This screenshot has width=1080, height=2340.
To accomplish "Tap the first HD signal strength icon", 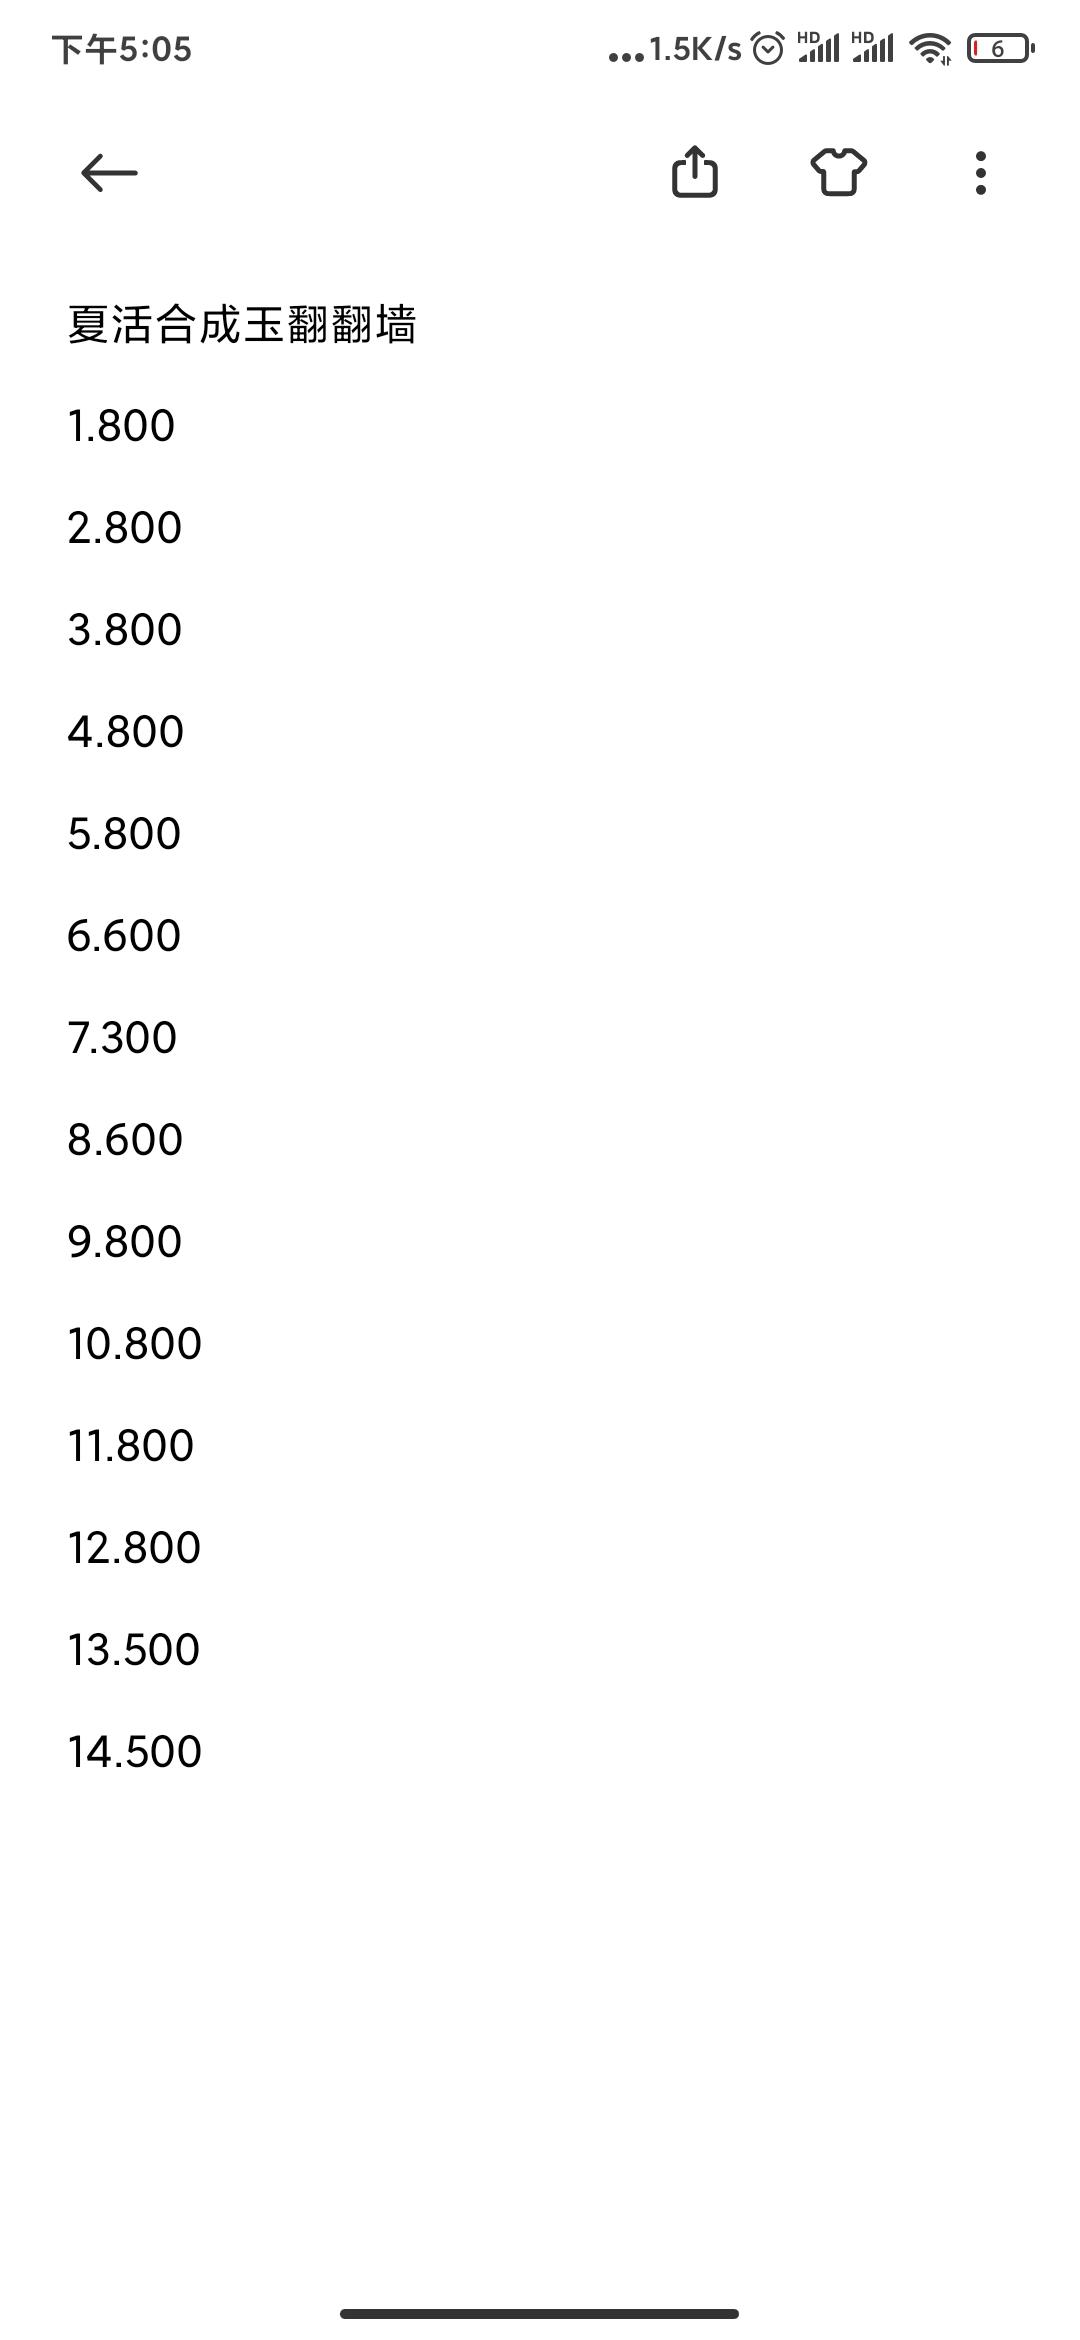I will (818, 47).
